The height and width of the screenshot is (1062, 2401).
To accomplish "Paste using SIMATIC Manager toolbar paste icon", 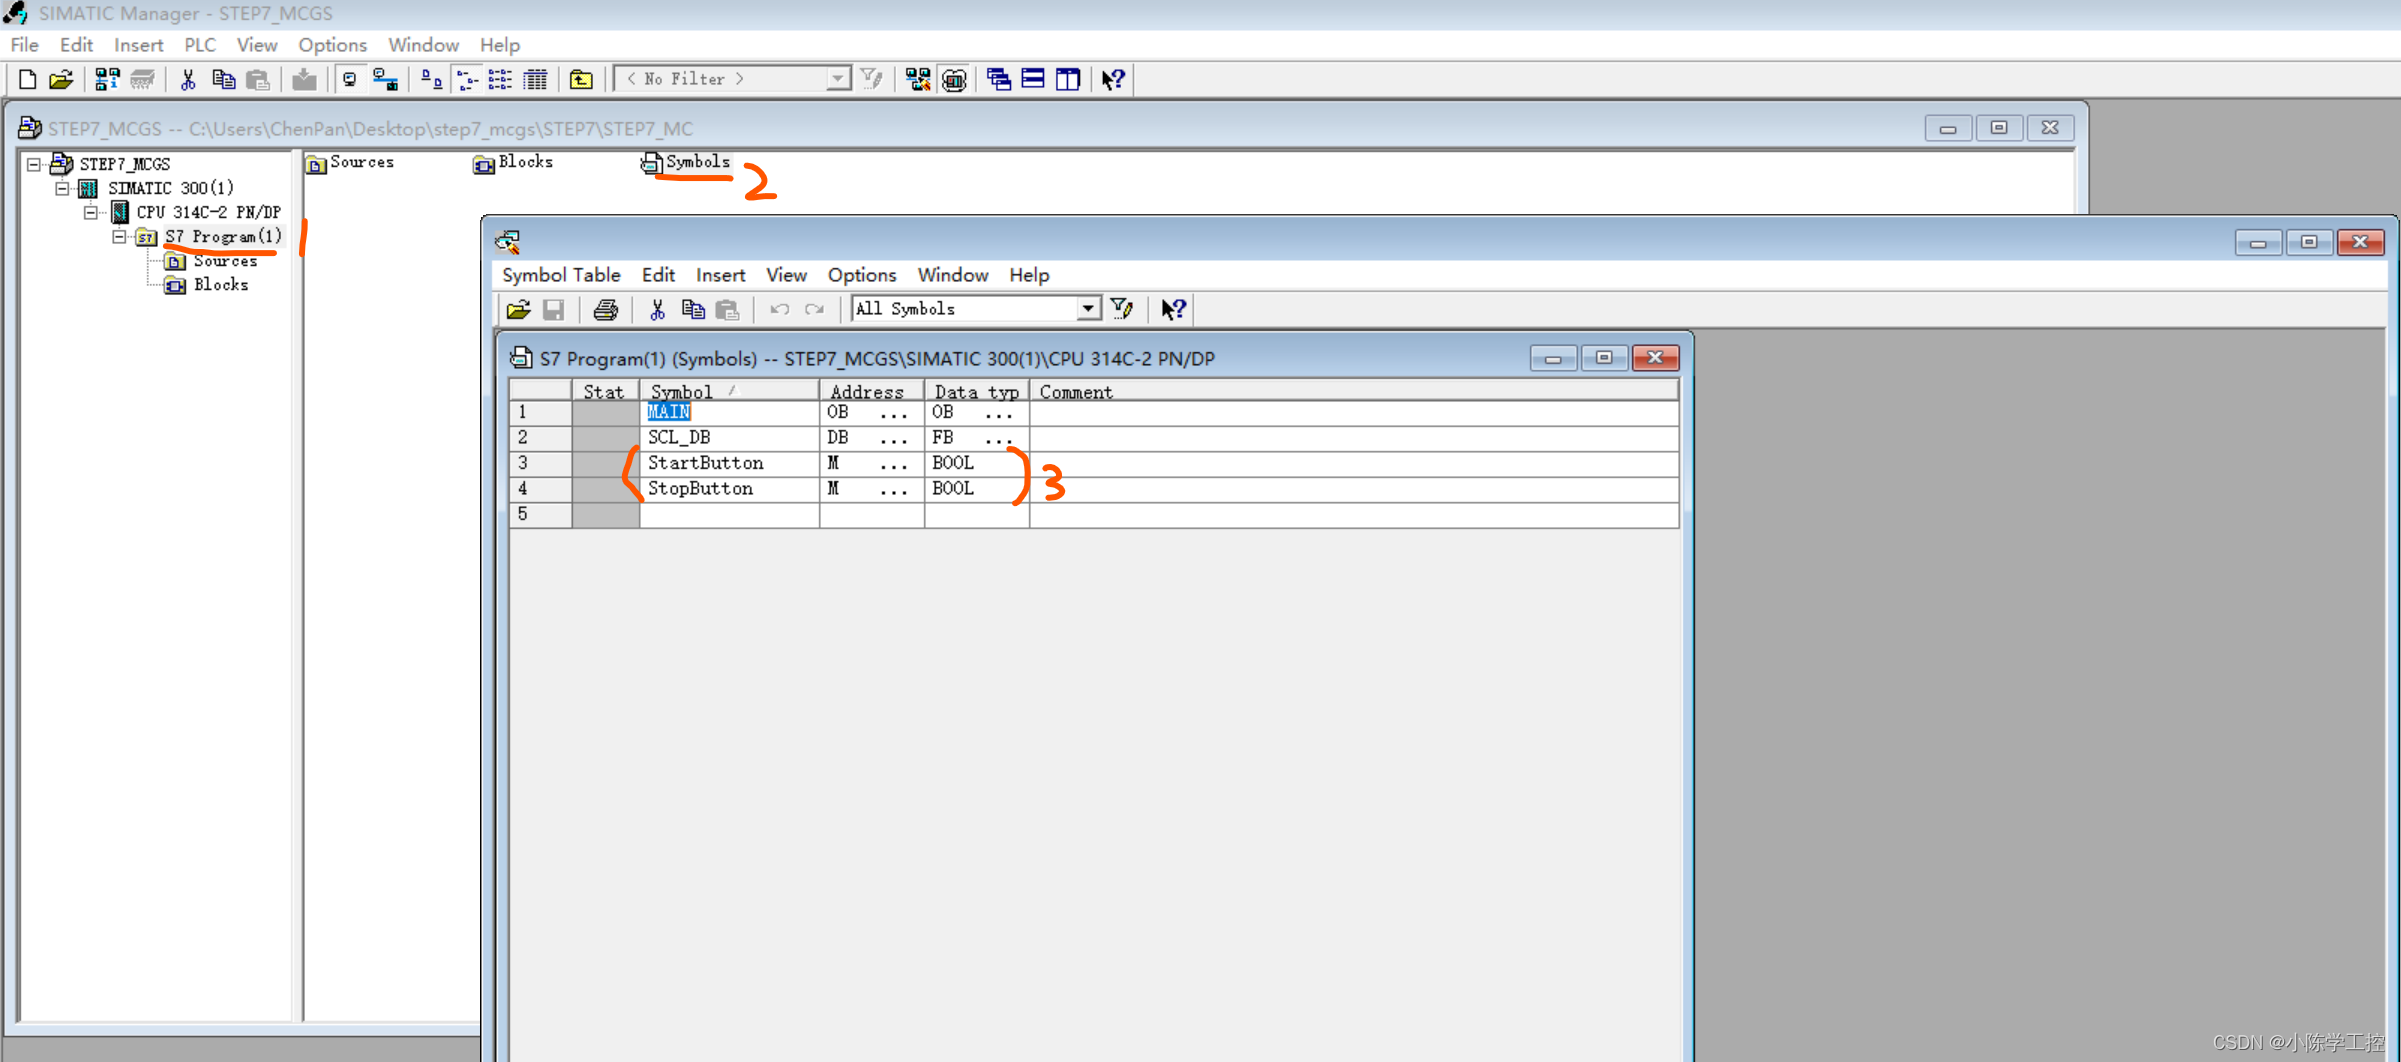I will [258, 79].
